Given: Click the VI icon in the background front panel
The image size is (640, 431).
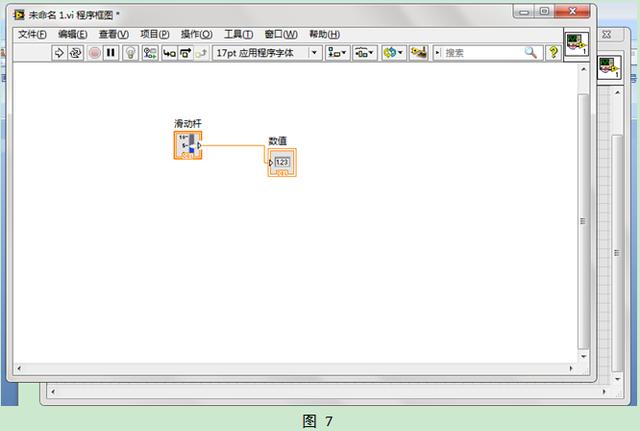Looking at the screenshot, I should (x=610, y=68).
